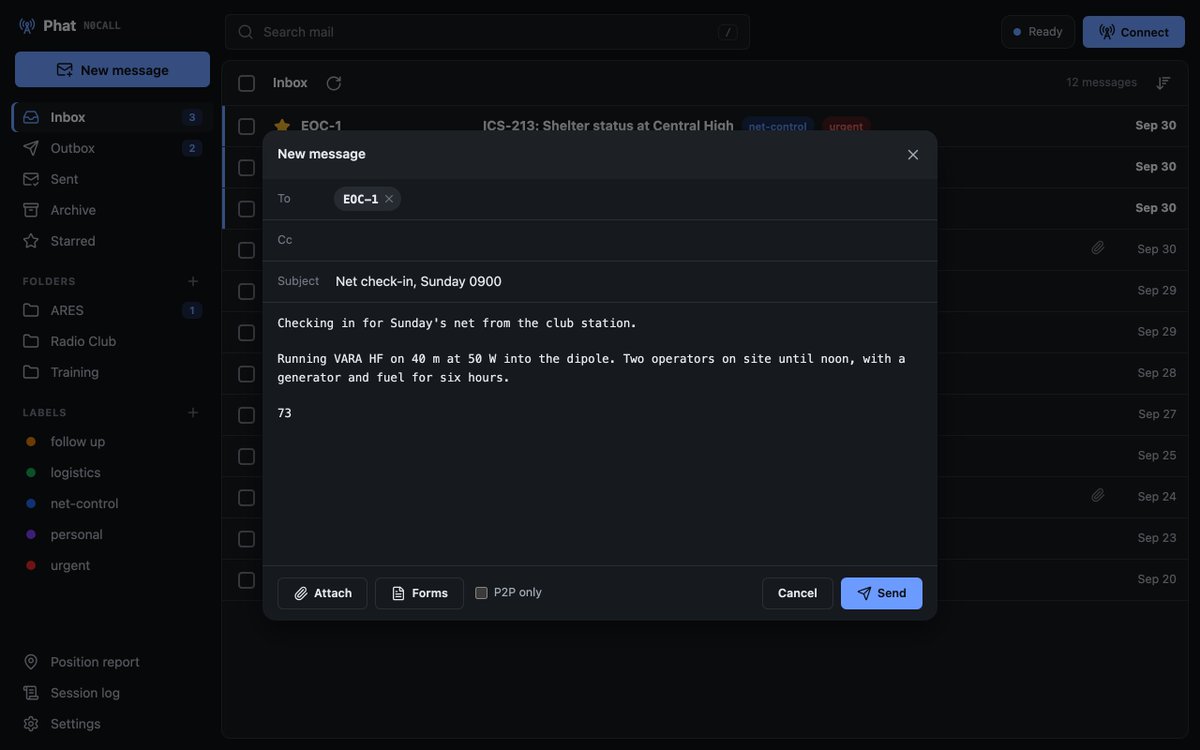Send the message

coord(881,593)
